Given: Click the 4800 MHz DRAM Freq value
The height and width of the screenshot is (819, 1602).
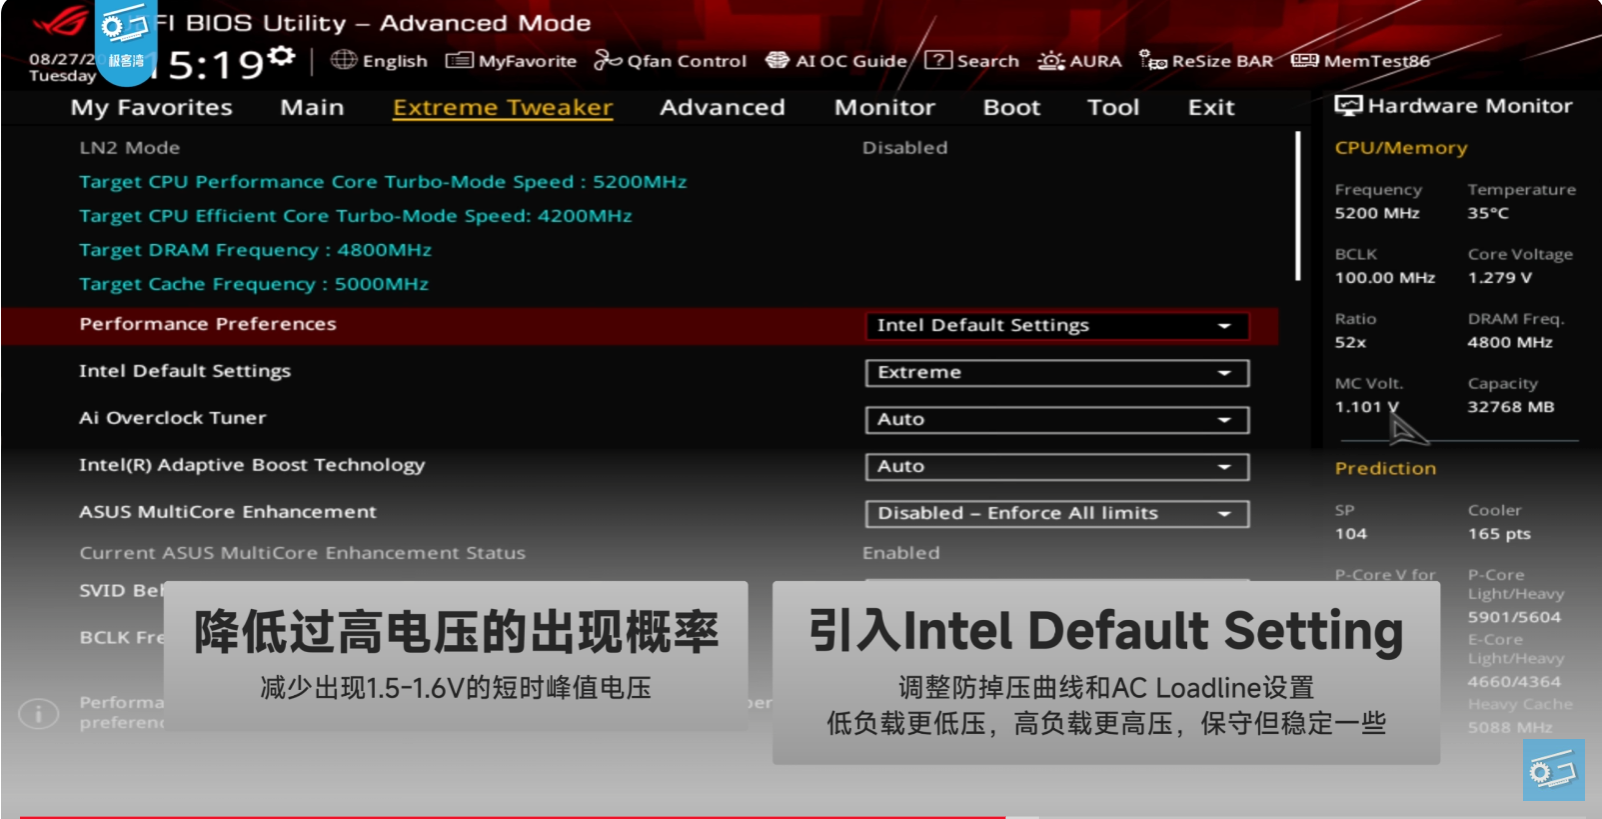Looking at the screenshot, I should click(1510, 342).
